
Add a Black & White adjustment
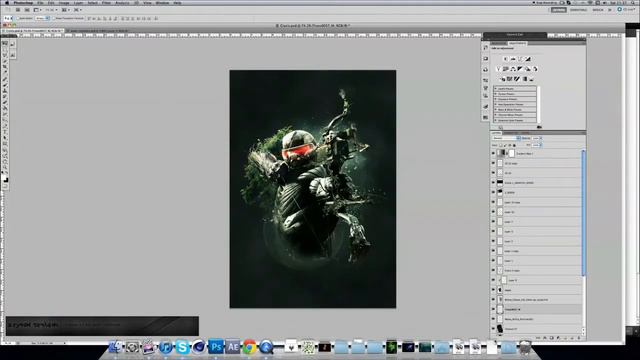coord(520,69)
